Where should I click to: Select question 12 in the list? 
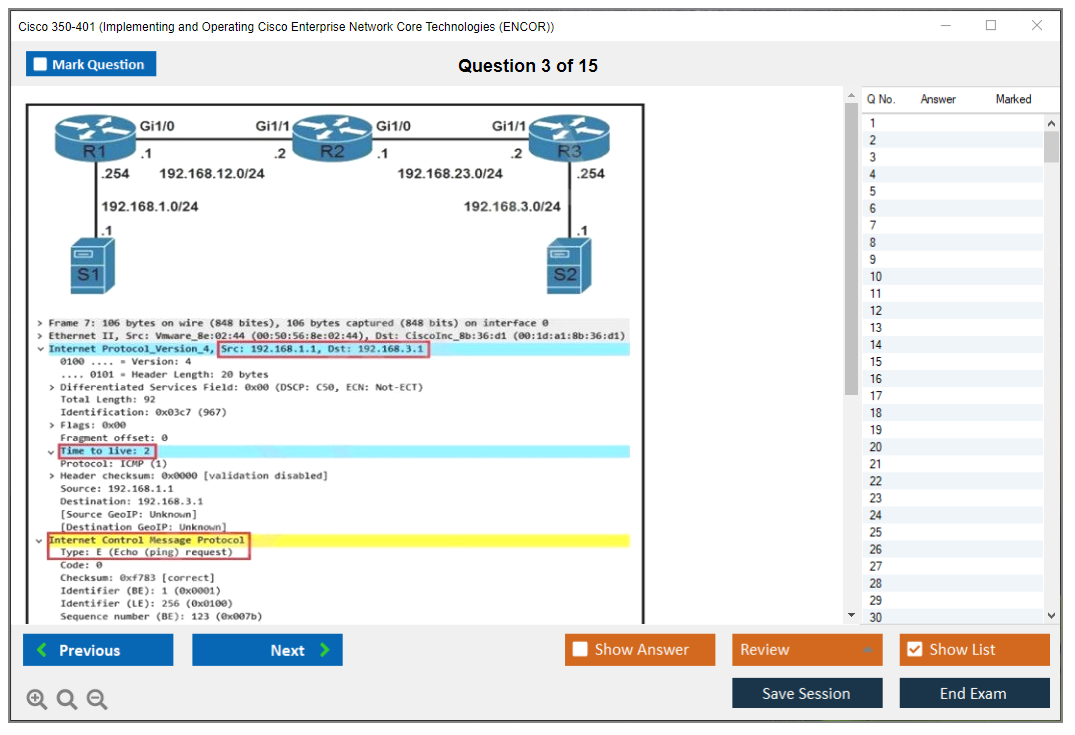pyautogui.click(x=953, y=311)
